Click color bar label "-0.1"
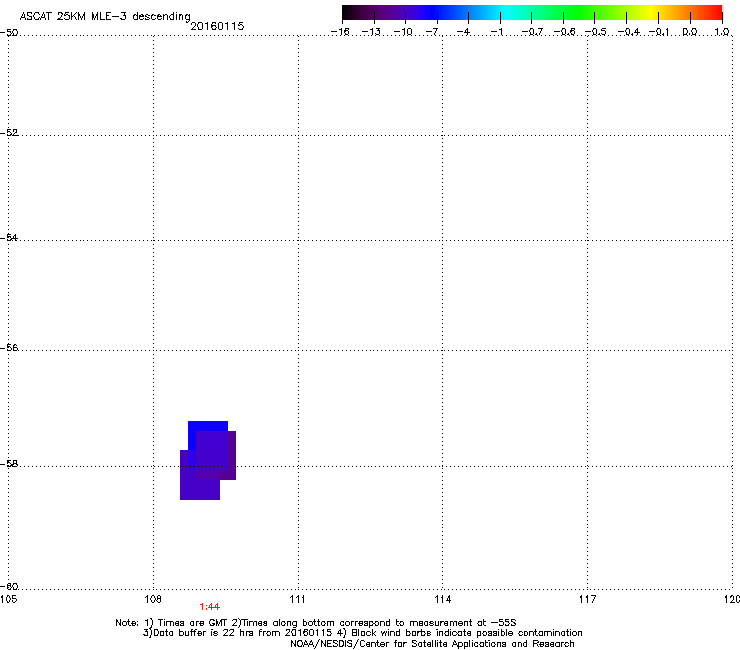The height and width of the screenshot is (650, 740). 659,32
